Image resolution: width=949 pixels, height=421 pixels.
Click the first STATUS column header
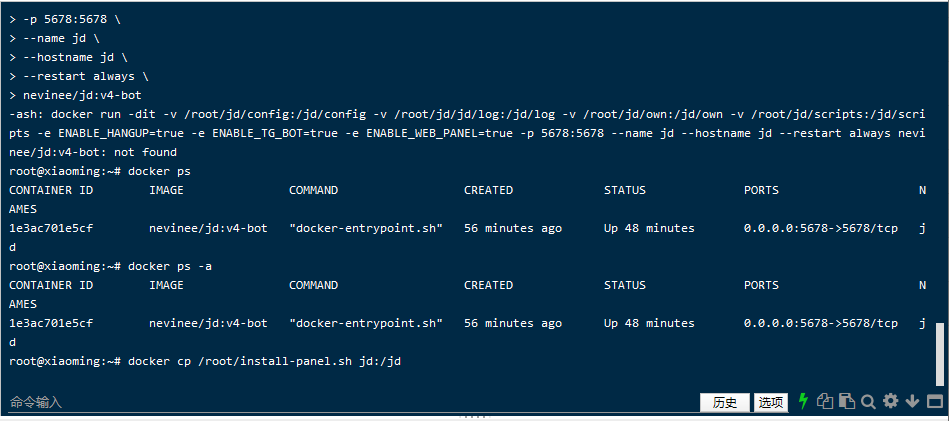(x=625, y=190)
